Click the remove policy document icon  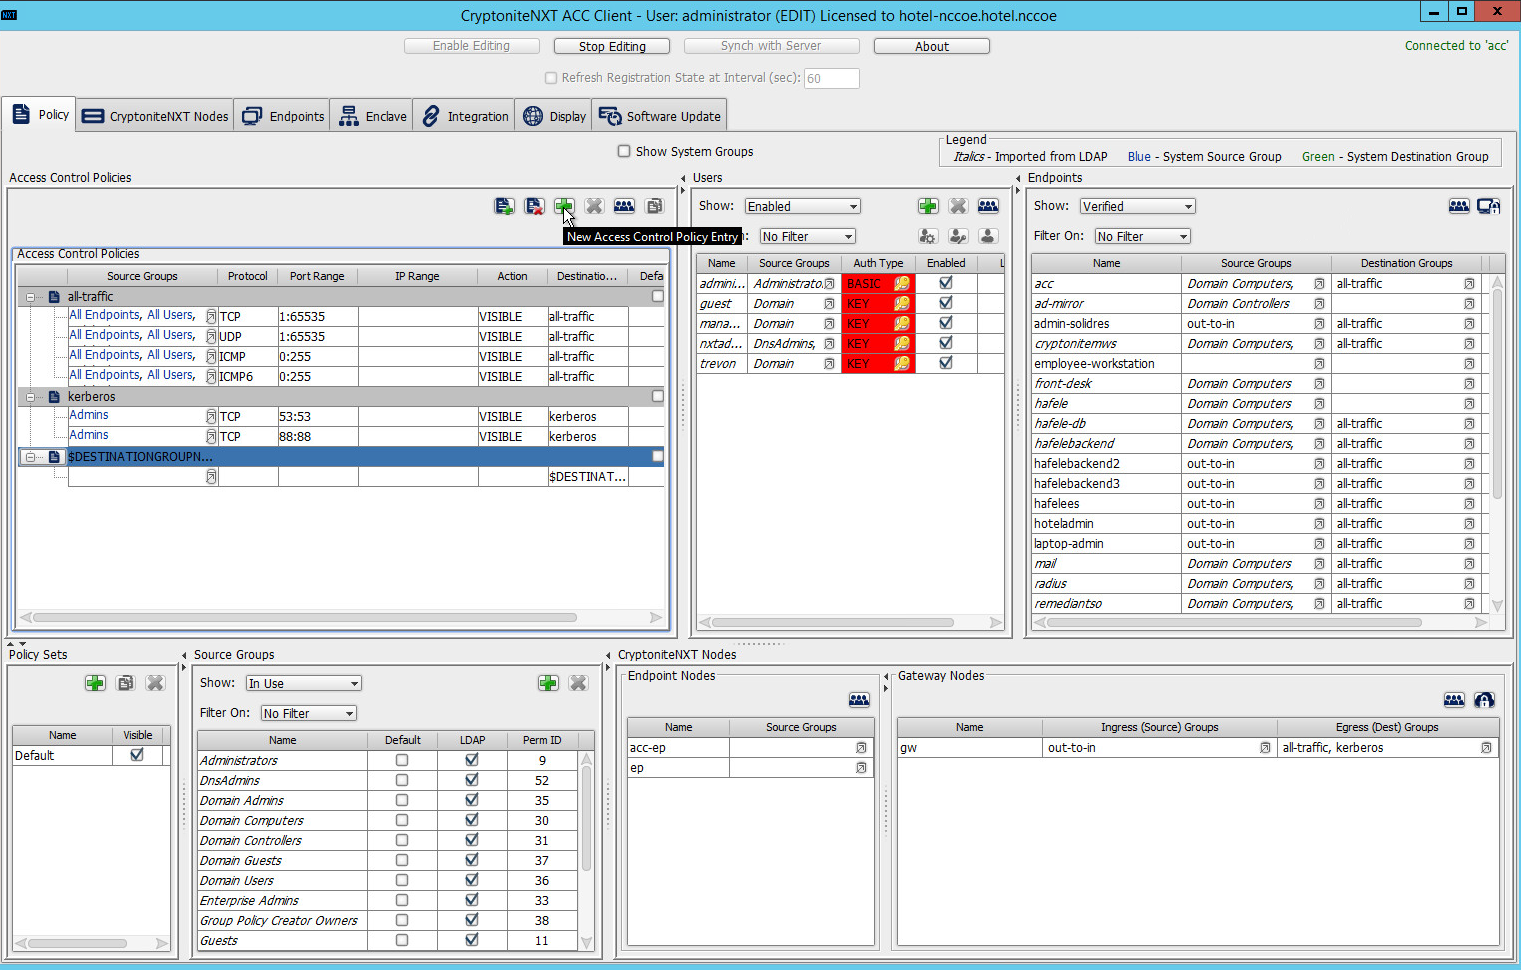point(535,206)
